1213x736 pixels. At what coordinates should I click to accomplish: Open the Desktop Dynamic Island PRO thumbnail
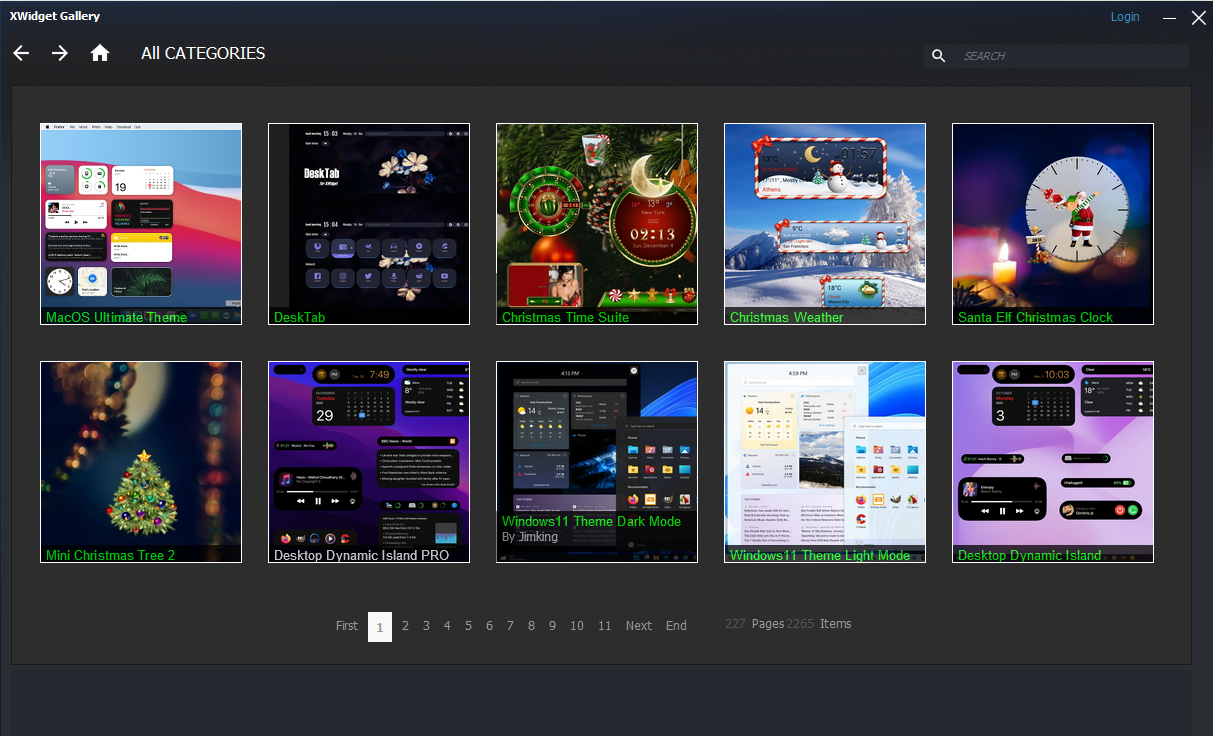click(369, 462)
